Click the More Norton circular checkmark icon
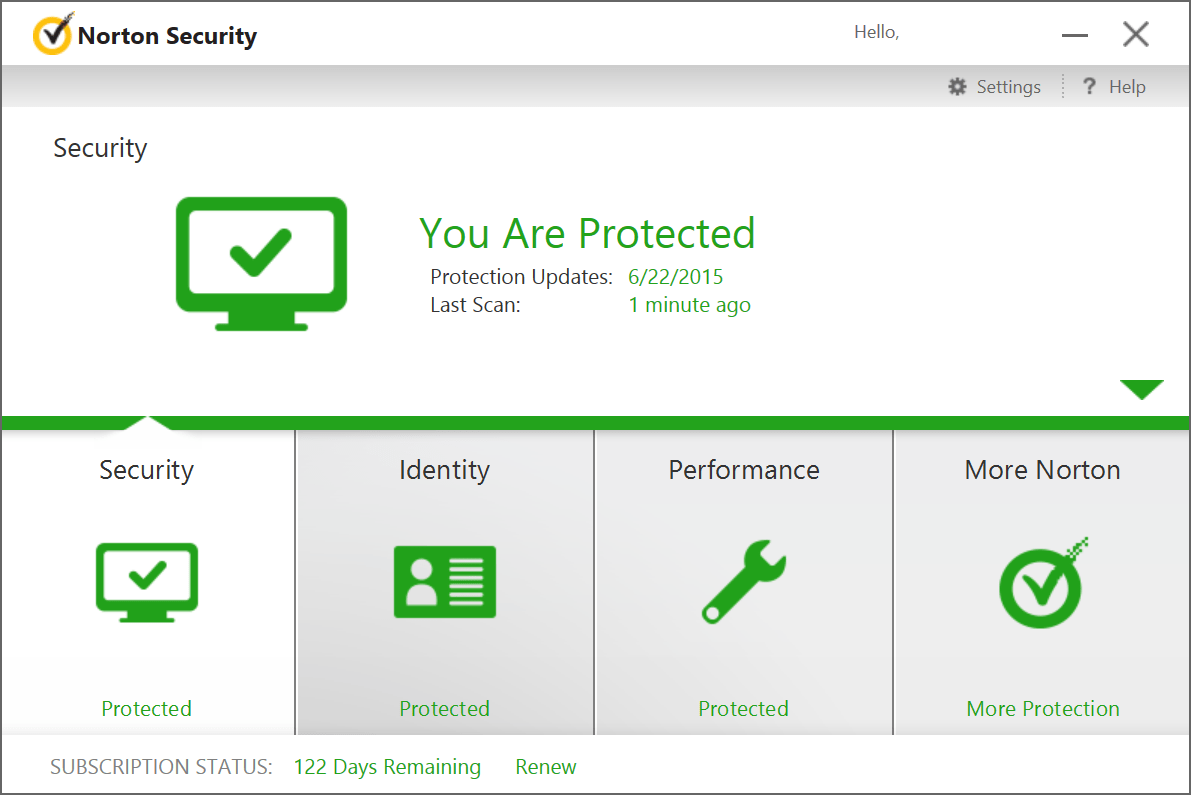Screen dimensions: 1191x795 (1041, 583)
